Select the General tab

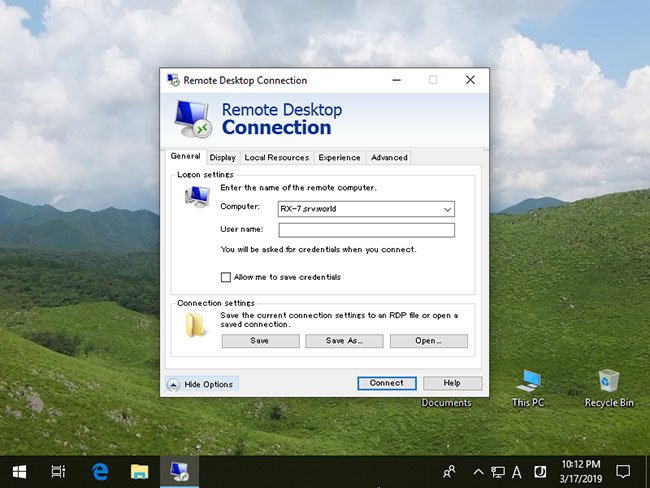coord(185,156)
